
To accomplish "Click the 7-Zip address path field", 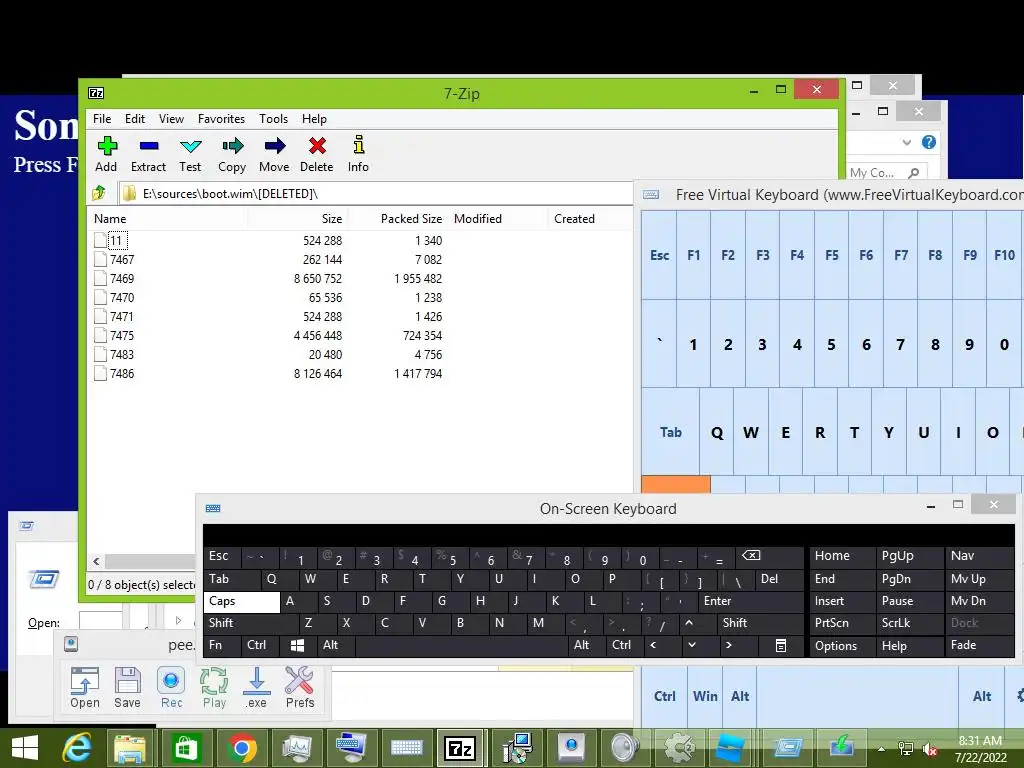I will pos(376,193).
